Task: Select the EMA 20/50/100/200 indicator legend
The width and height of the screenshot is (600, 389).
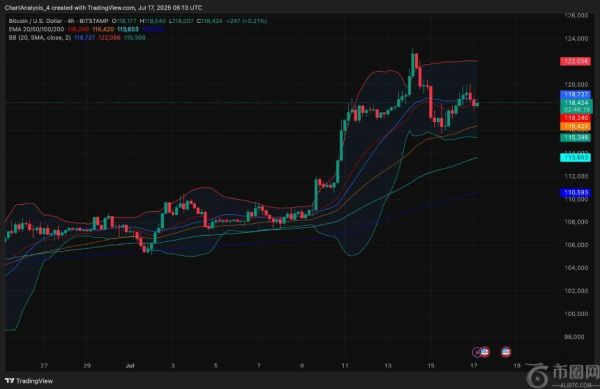Action: click(x=36, y=29)
